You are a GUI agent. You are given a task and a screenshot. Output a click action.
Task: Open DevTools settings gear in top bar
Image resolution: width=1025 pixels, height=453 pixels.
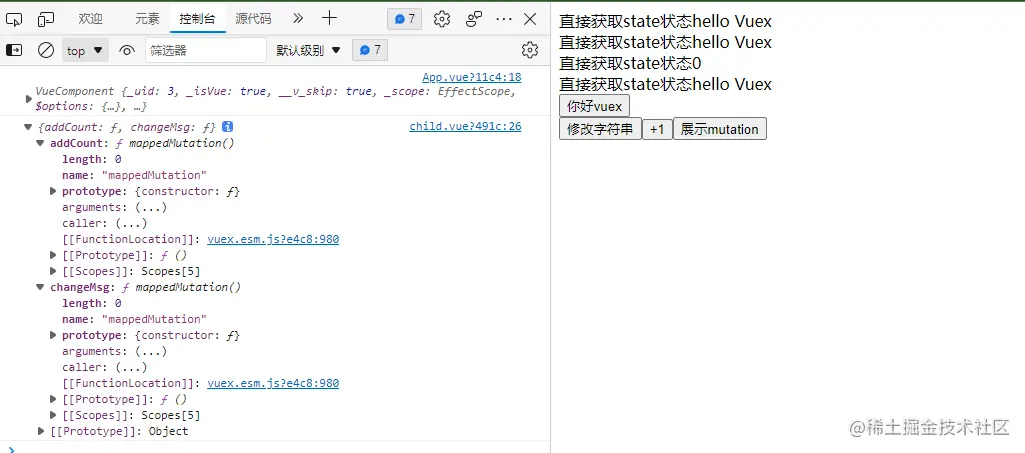442,19
